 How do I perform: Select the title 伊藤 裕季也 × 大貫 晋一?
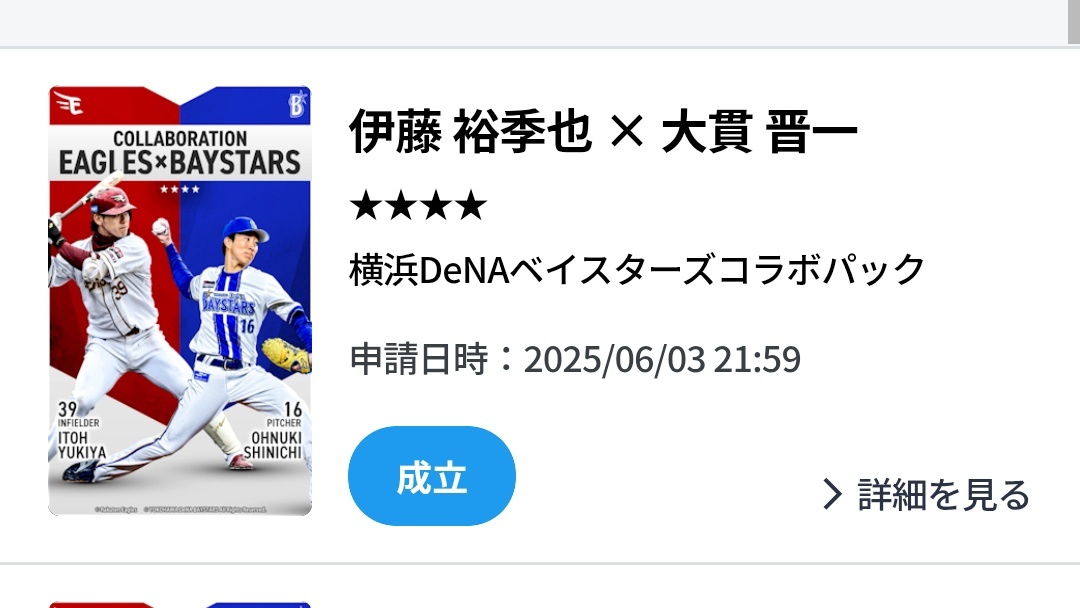tap(603, 131)
